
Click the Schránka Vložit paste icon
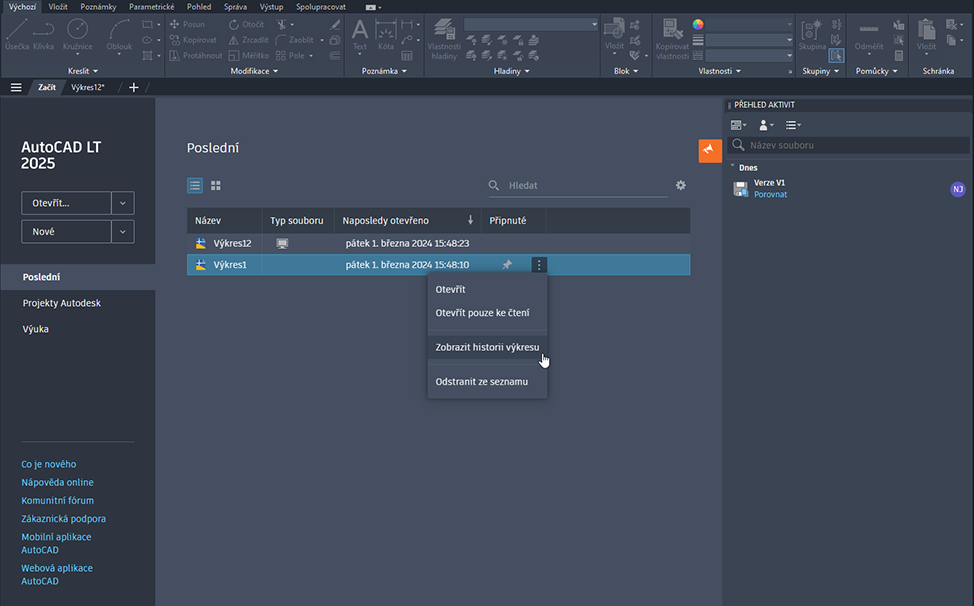pyautogui.click(x=926, y=34)
